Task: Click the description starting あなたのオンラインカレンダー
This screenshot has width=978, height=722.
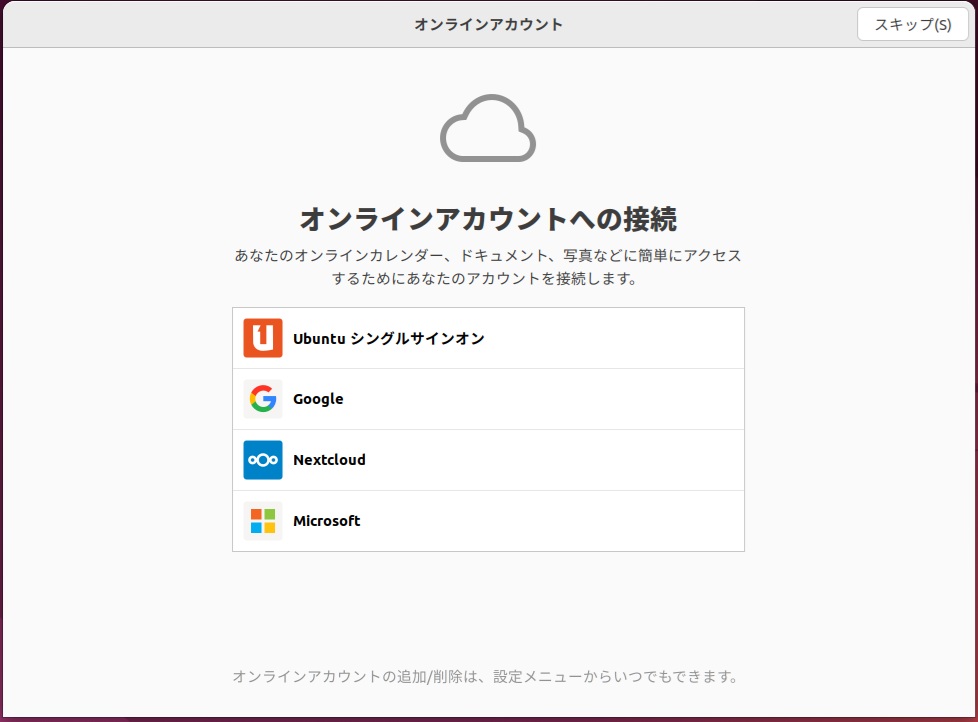Action: [488, 267]
